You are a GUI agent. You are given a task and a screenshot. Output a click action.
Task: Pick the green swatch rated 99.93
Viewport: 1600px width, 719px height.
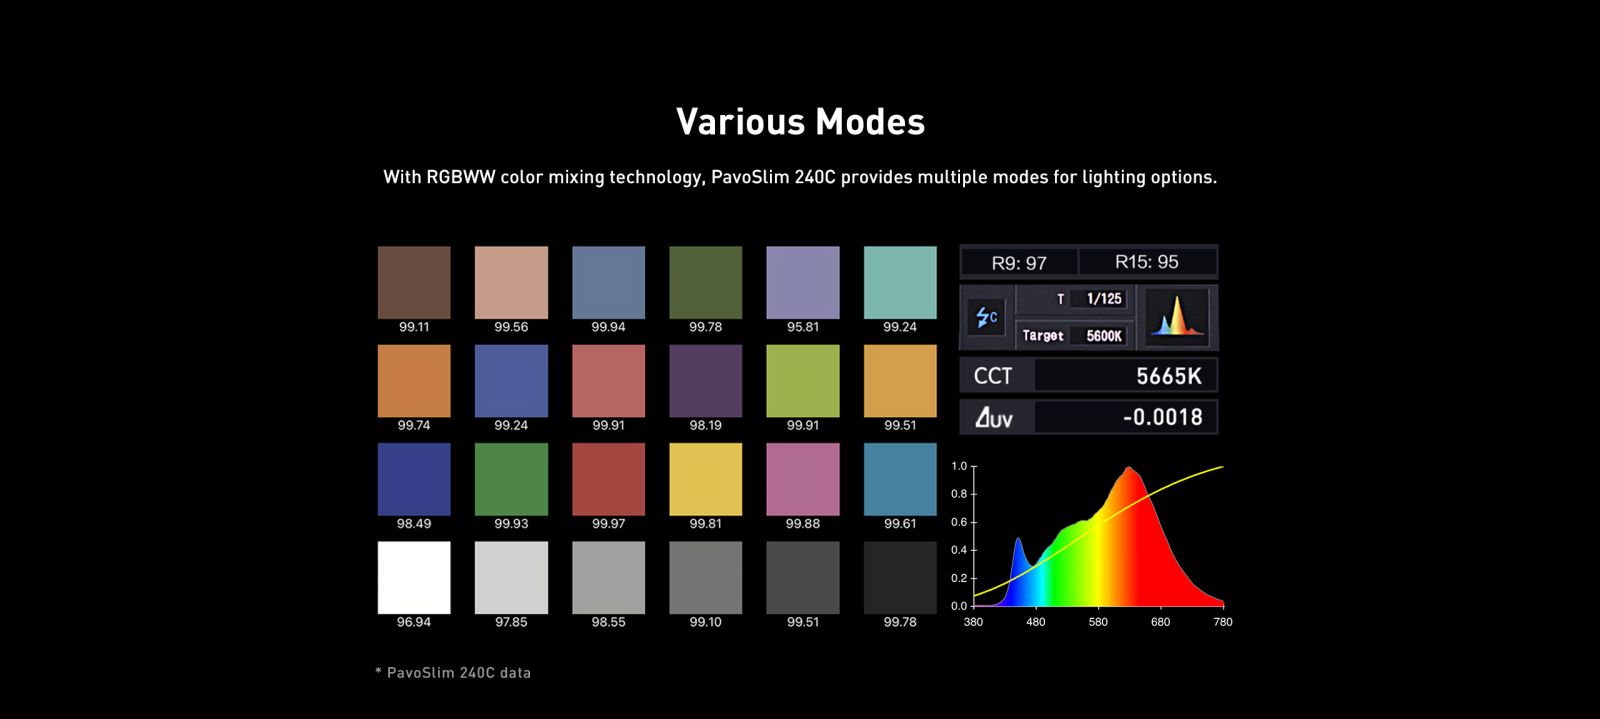(x=511, y=480)
